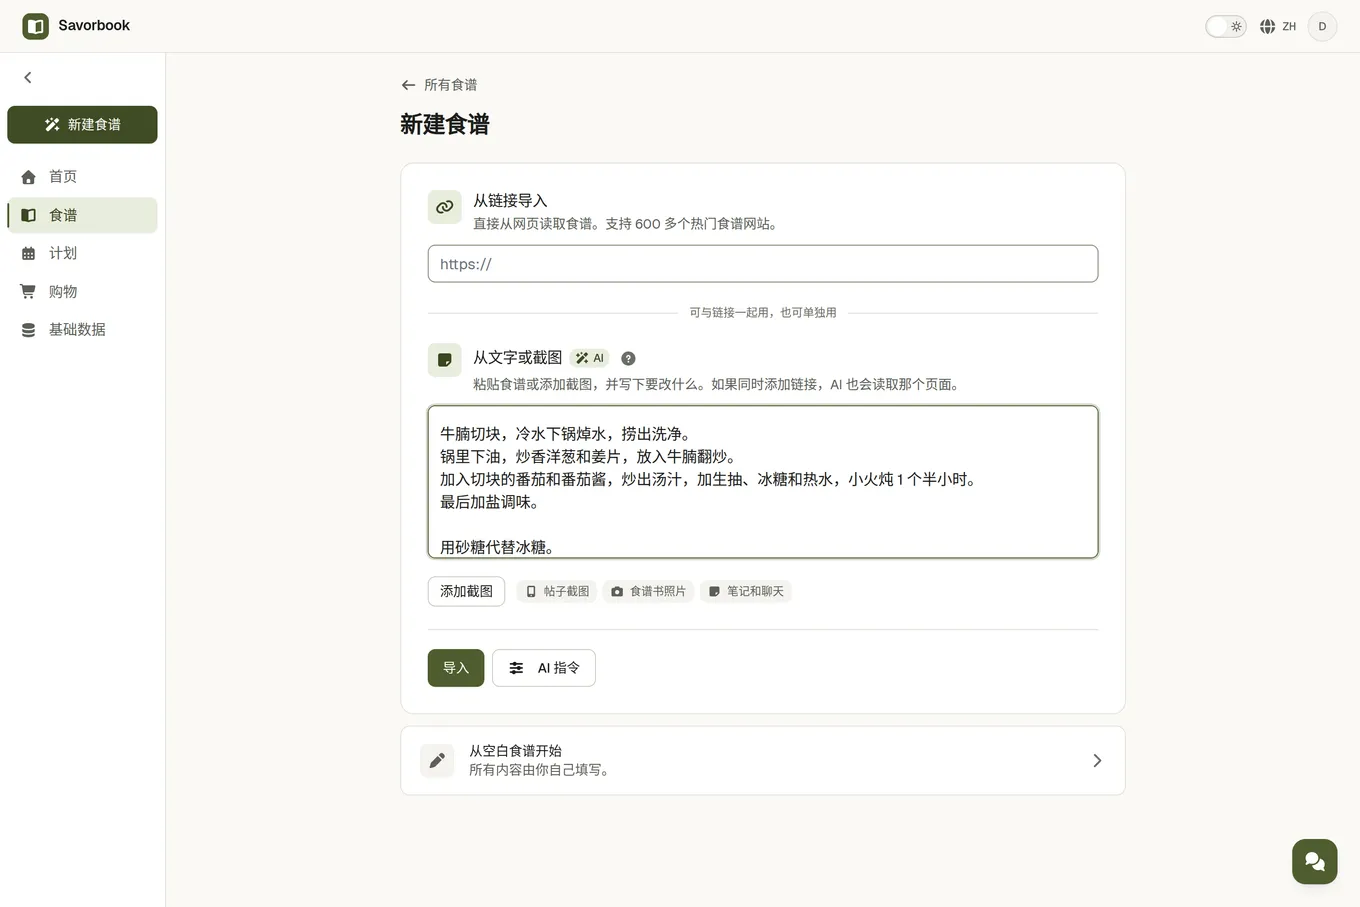The image size is (1360, 907).
Task: Click the text 所有内容由你自己填写。
Action: [x=541, y=770]
